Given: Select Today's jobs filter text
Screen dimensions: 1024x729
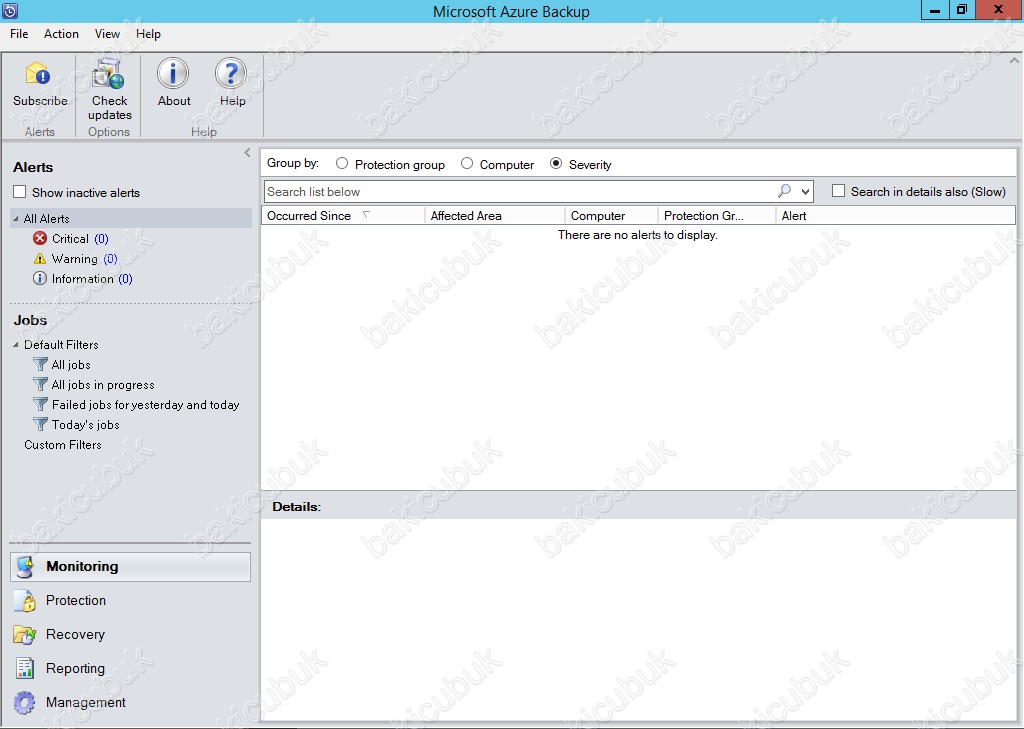Looking at the screenshot, I should click(x=86, y=425).
